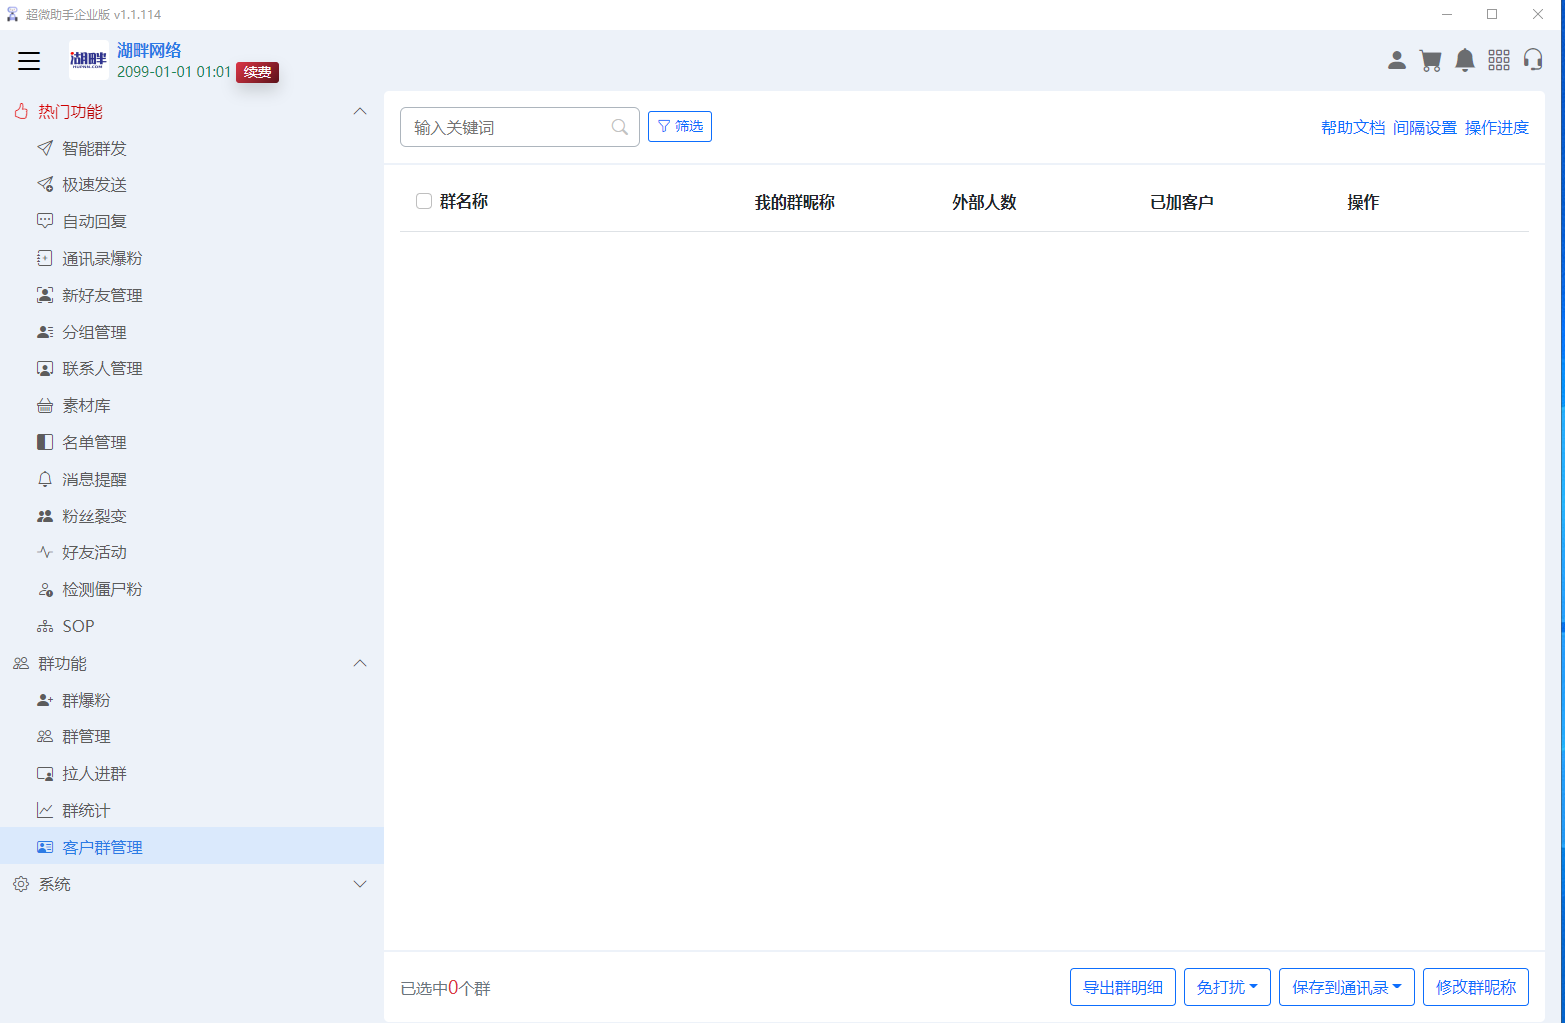This screenshot has height=1023, width=1565.
Task: Open the headset support icon
Action: point(1533,60)
